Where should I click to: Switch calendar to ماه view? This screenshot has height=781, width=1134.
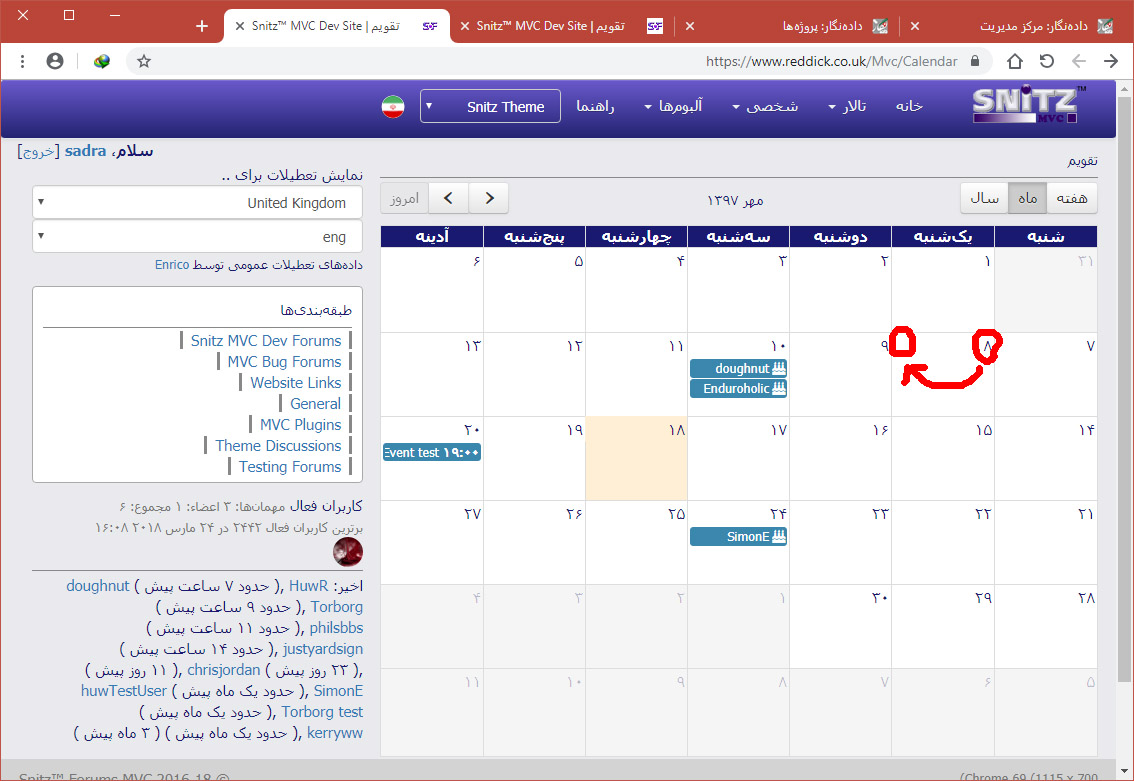tap(1027, 198)
